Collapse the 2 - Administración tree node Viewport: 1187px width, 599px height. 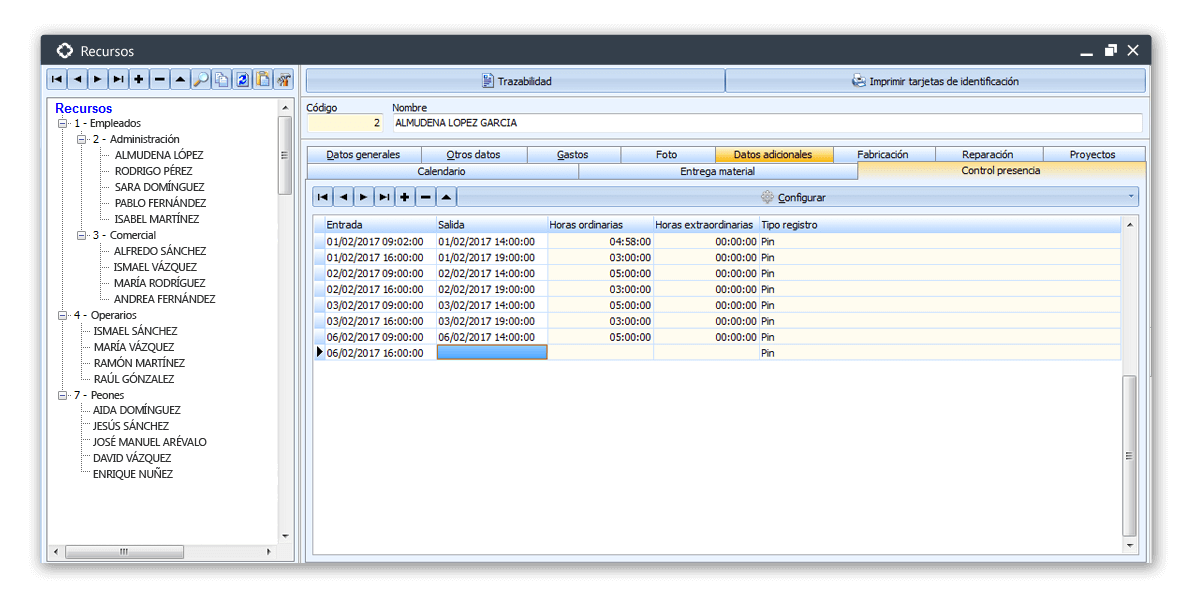82,140
